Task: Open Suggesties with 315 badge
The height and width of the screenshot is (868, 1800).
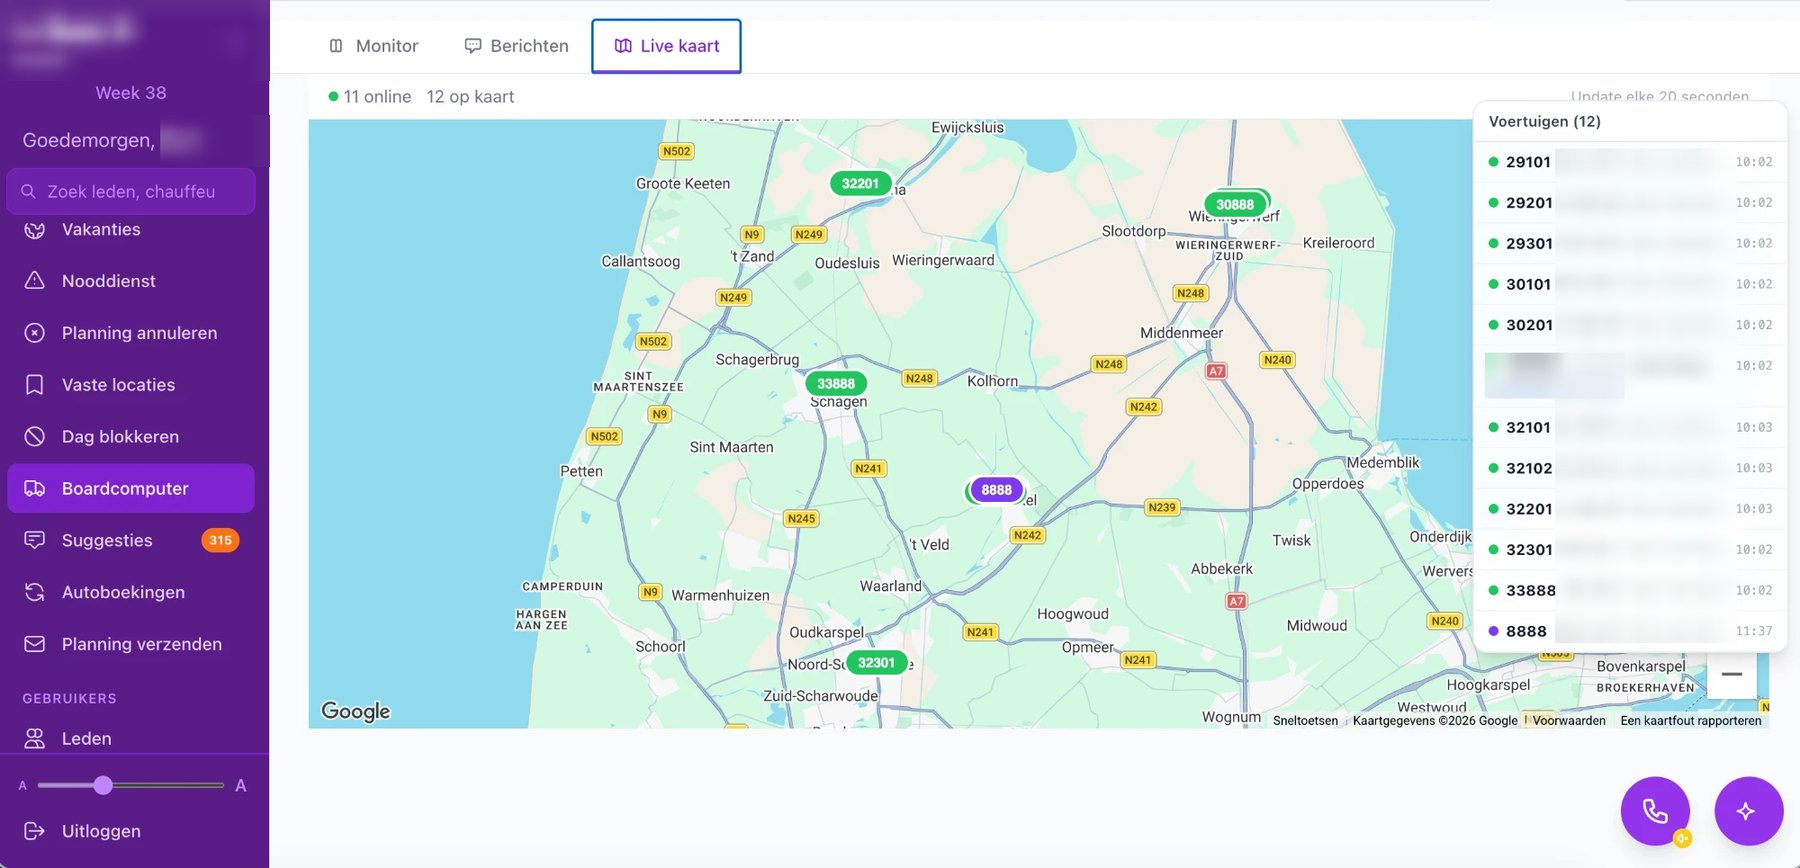Action: coord(130,540)
